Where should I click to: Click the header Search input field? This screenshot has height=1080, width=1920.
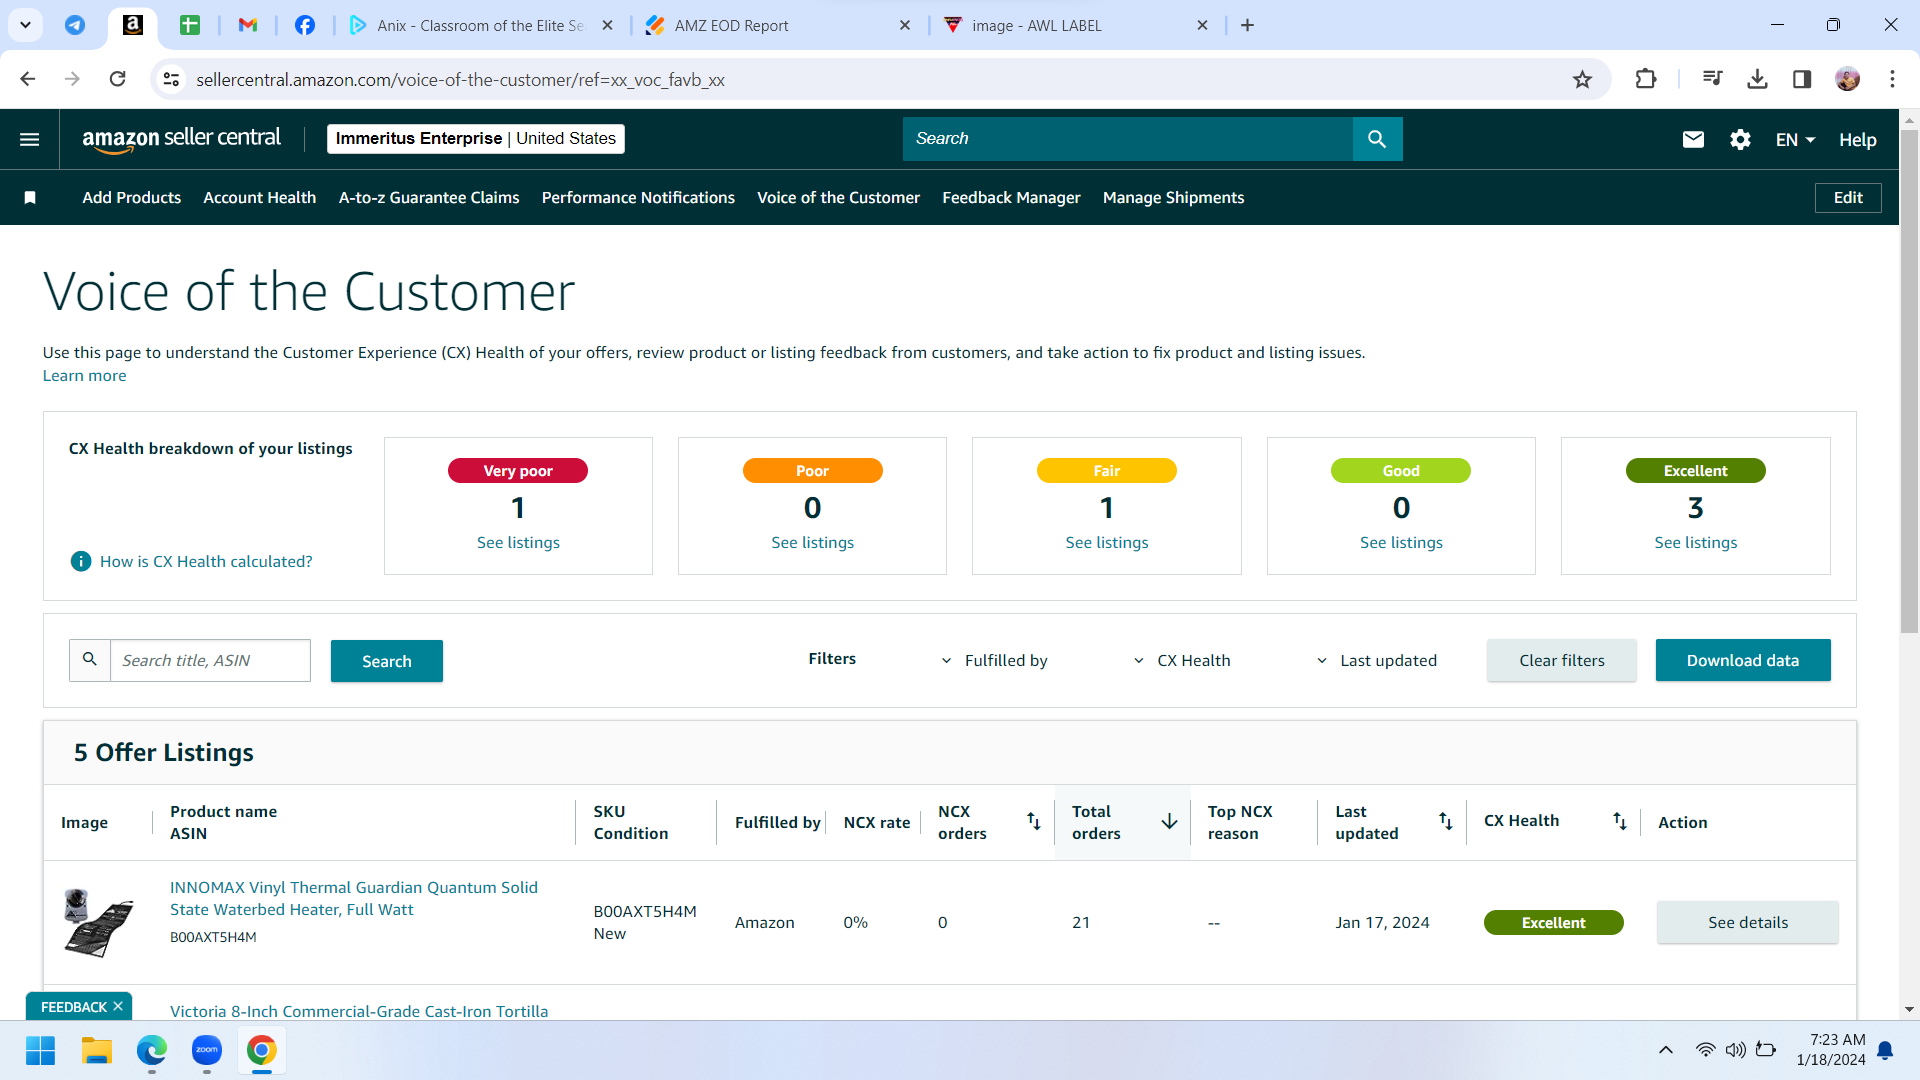click(1128, 139)
